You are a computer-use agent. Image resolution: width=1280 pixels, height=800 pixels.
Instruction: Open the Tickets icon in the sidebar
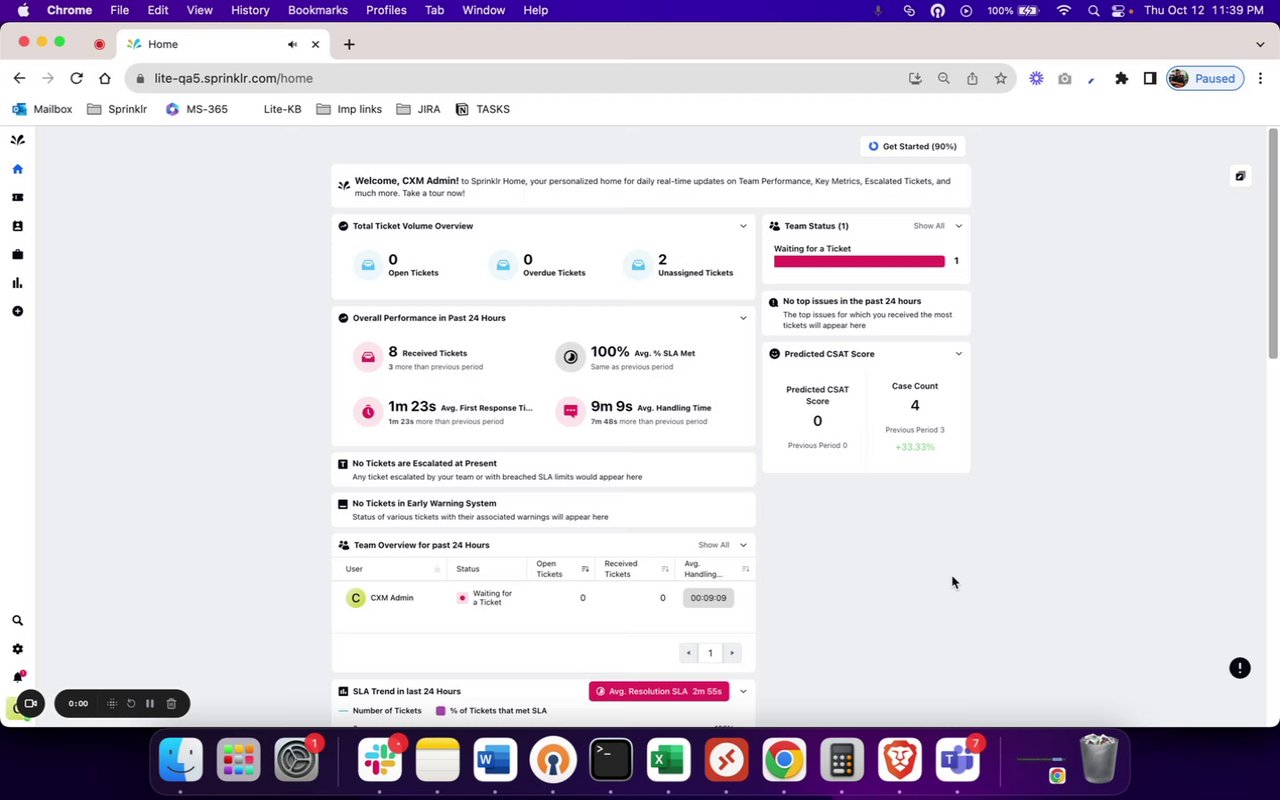point(17,197)
